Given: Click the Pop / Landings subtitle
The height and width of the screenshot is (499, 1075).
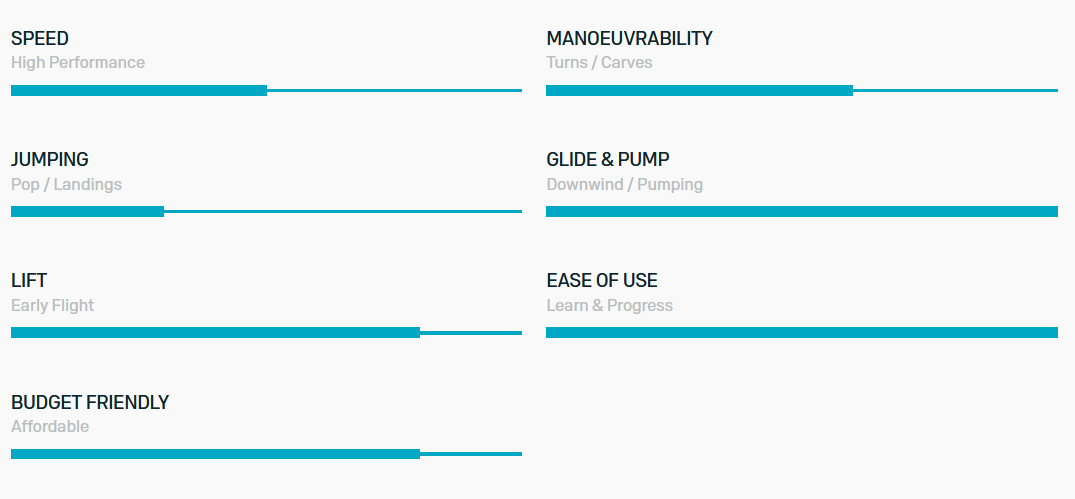Looking at the screenshot, I should pyautogui.click(x=67, y=184).
